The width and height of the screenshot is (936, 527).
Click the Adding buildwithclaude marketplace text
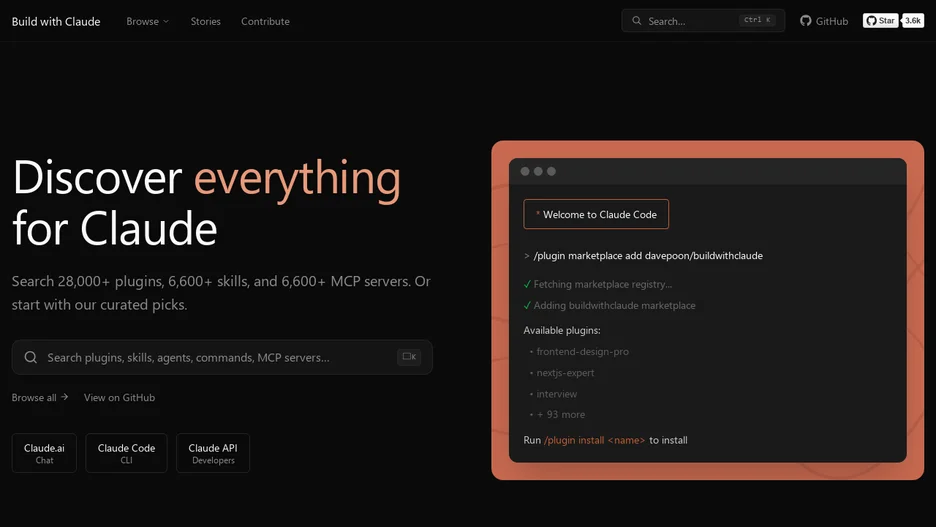point(614,306)
